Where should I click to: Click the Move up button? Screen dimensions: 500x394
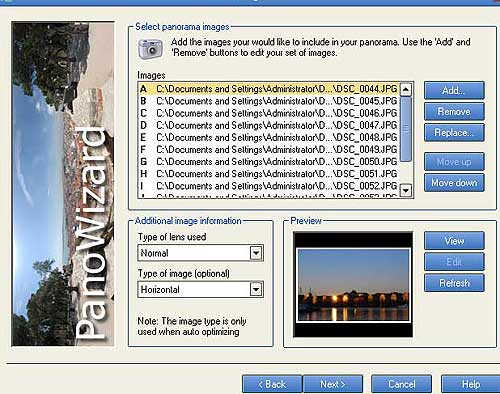[x=454, y=162]
